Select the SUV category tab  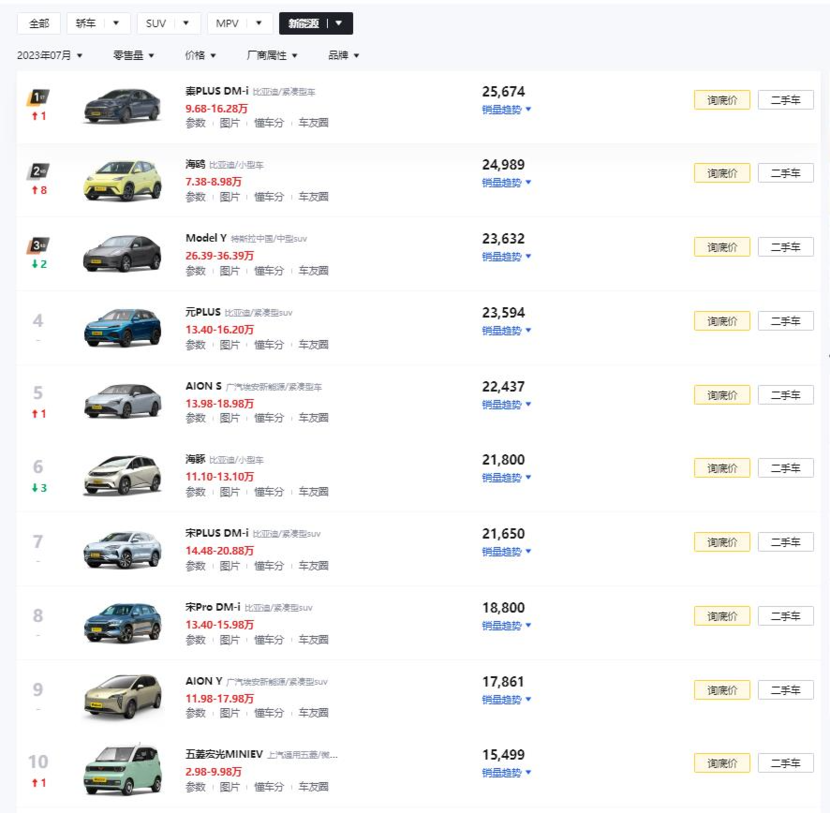[156, 23]
